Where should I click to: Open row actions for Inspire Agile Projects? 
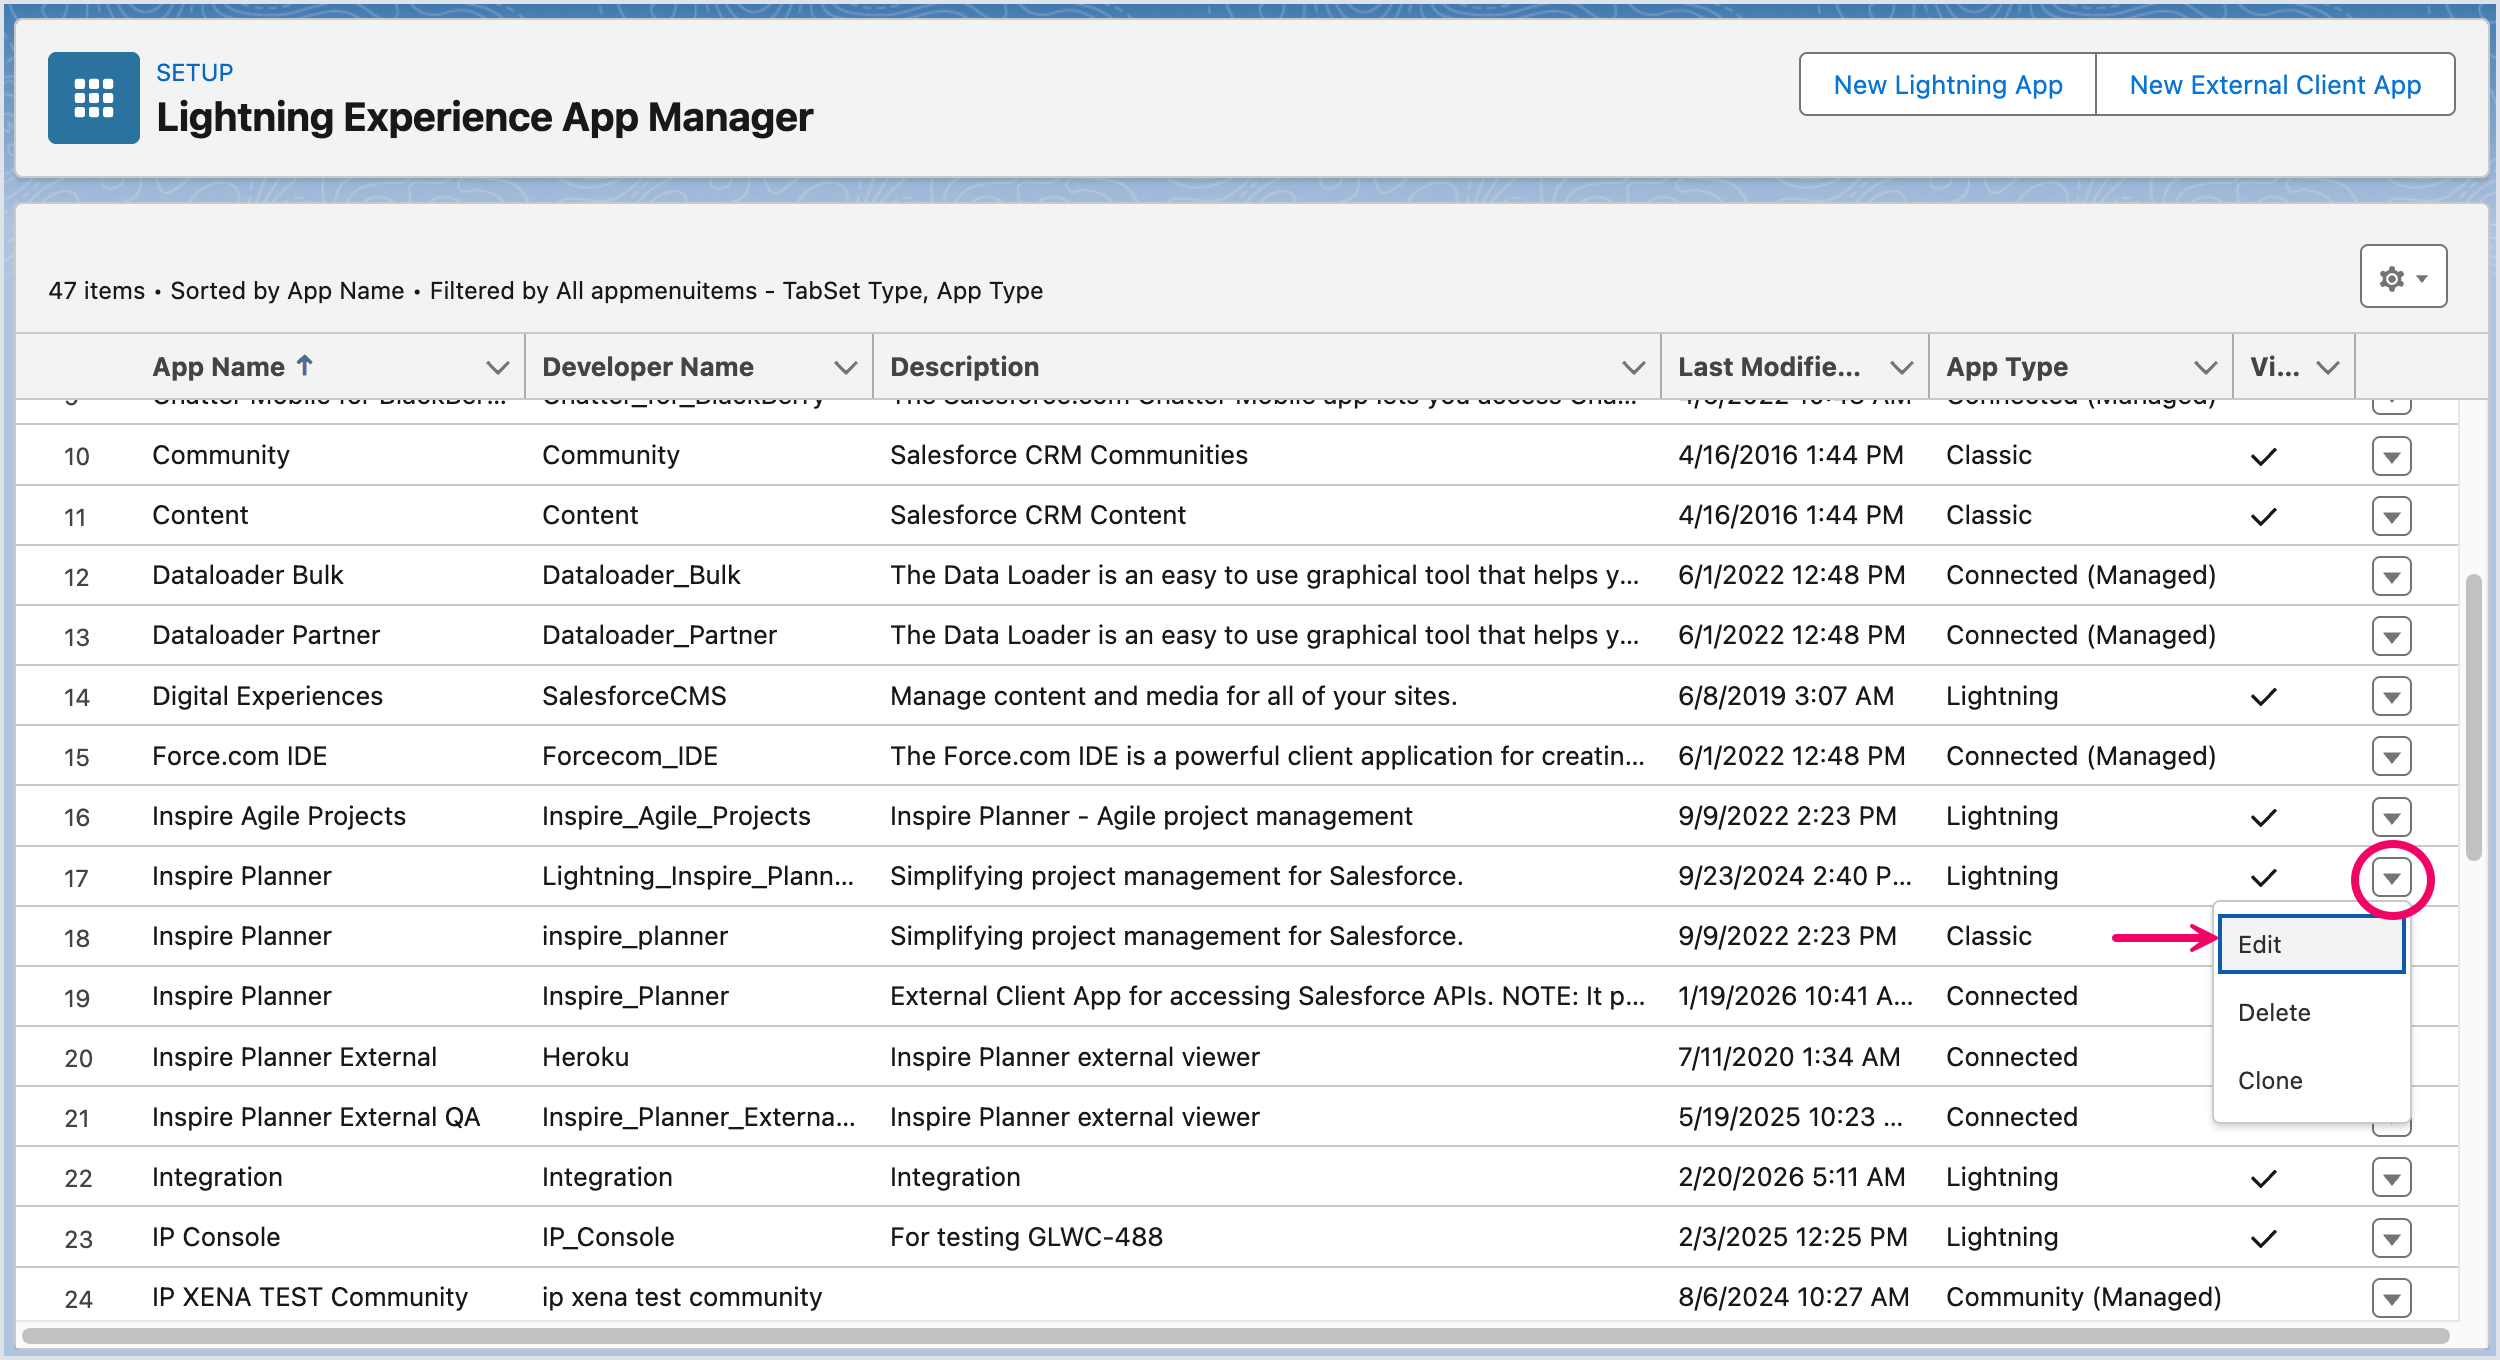pos(2391,817)
